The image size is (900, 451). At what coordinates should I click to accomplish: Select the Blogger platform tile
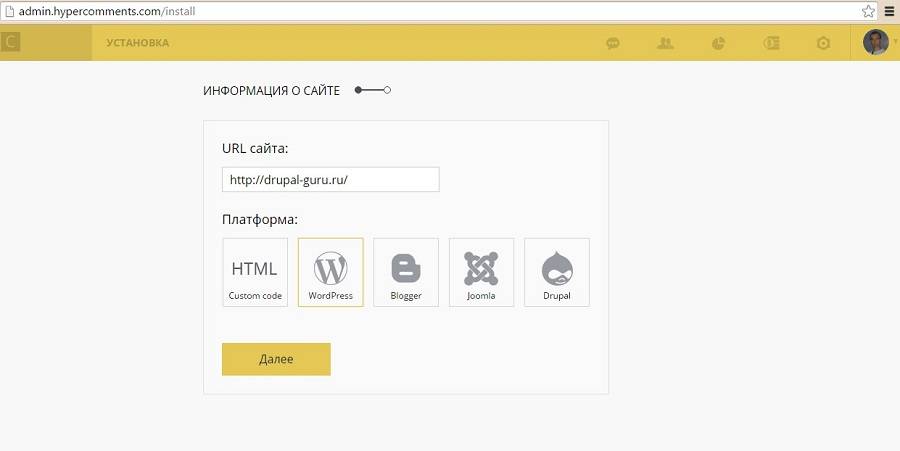pyautogui.click(x=406, y=273)
